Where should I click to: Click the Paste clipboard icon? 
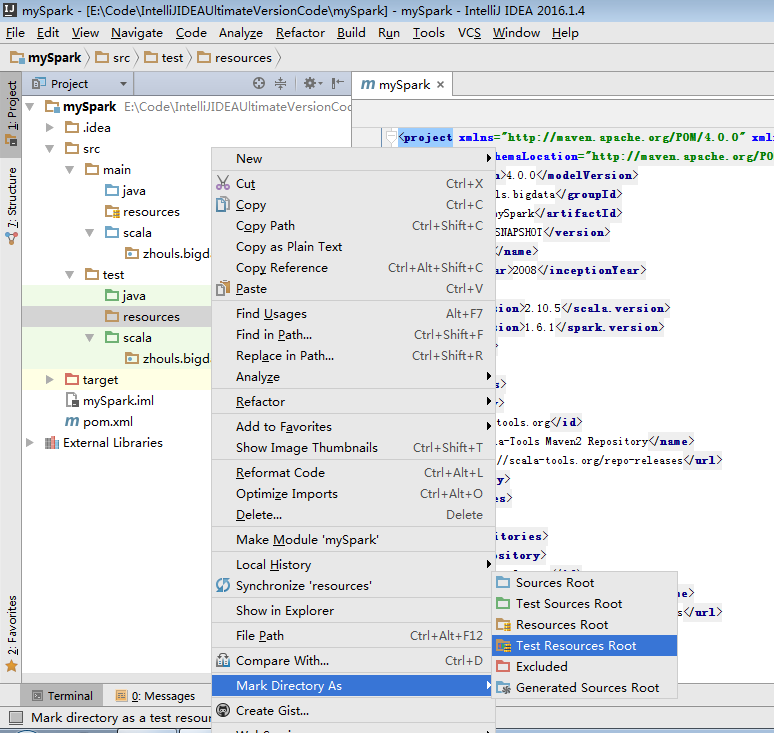tap(223, 288)
